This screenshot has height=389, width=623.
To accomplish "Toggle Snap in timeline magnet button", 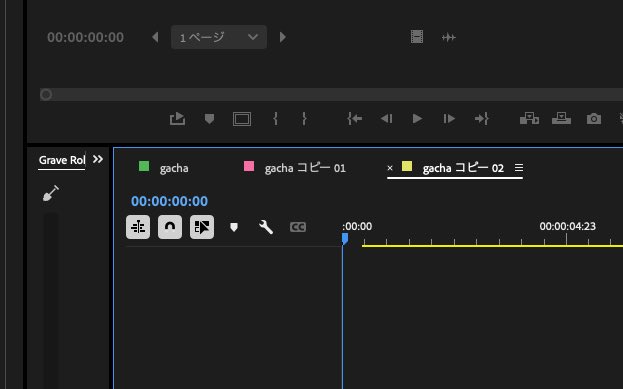I will (x=170, y=227).
